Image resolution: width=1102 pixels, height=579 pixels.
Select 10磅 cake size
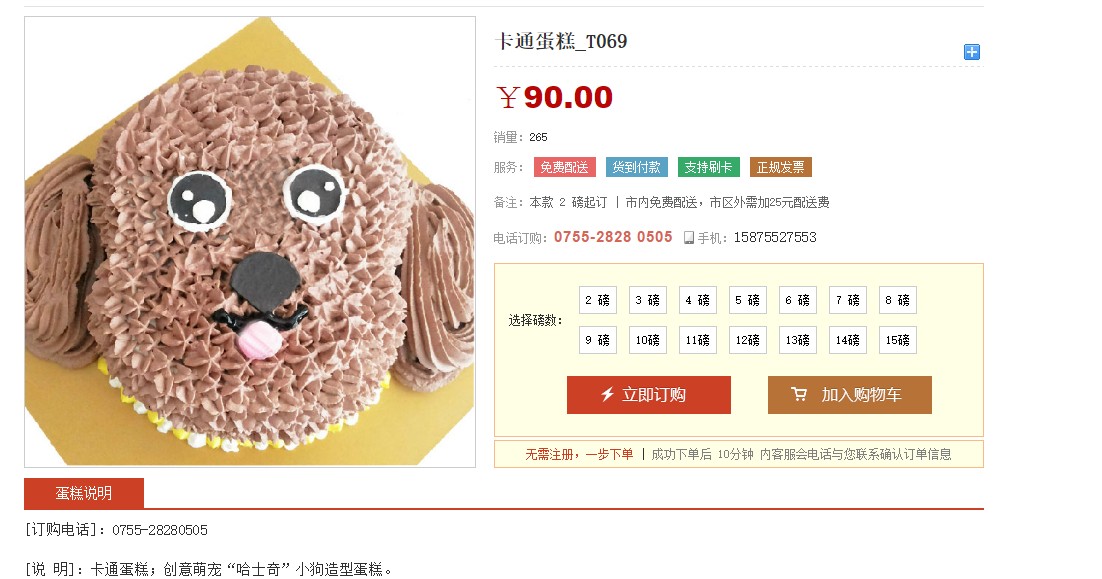point(648,340)
